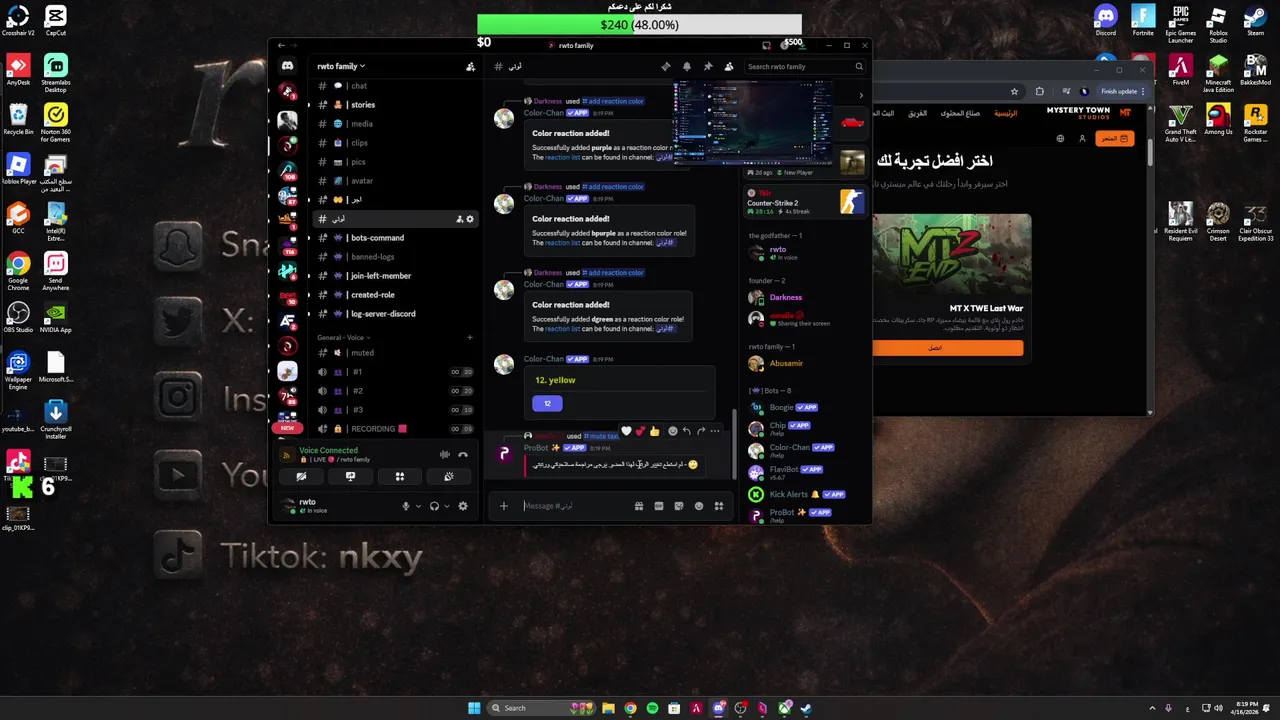Join voice channel #2
This screenshot has width=1280, height=720.
click(394, 391)
